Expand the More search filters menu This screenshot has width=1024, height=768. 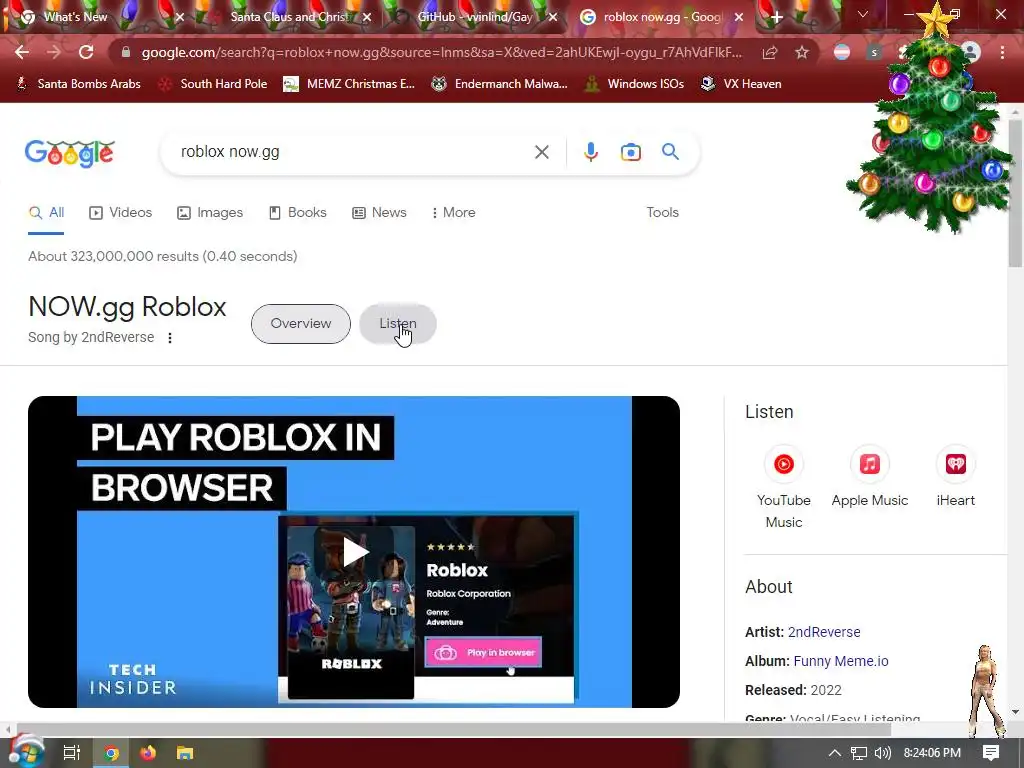453,212
